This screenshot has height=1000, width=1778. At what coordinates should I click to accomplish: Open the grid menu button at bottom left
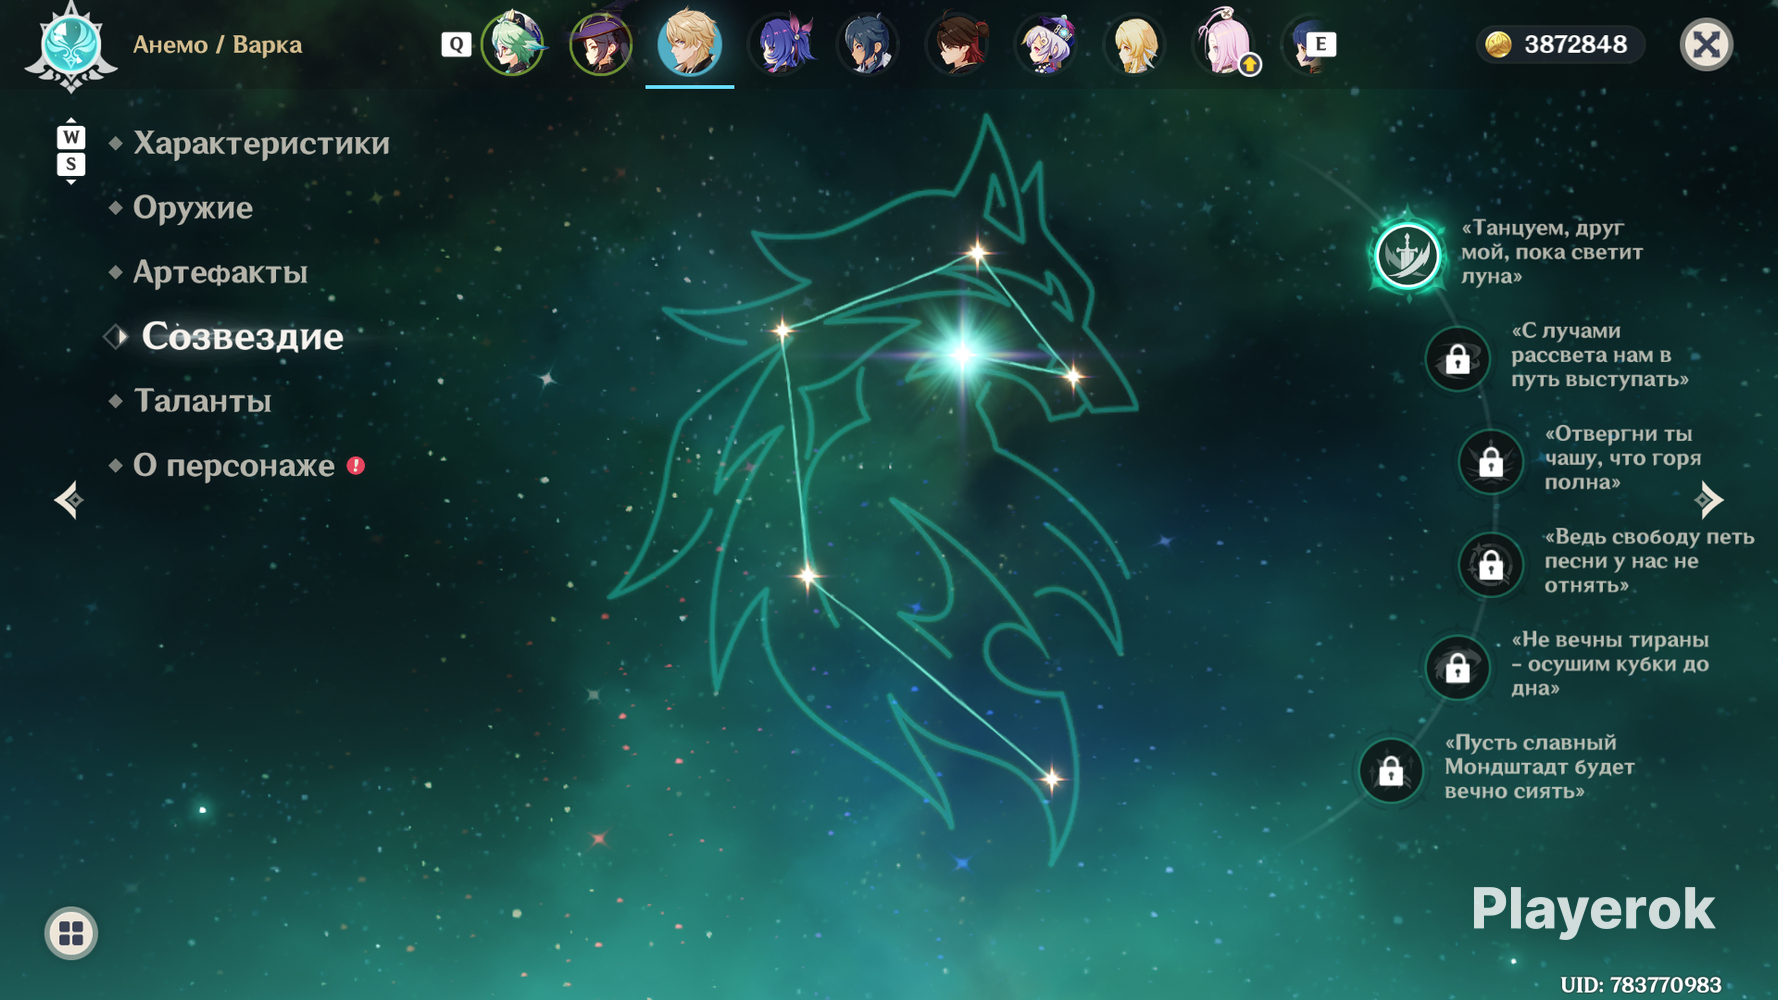pos(71,933)
